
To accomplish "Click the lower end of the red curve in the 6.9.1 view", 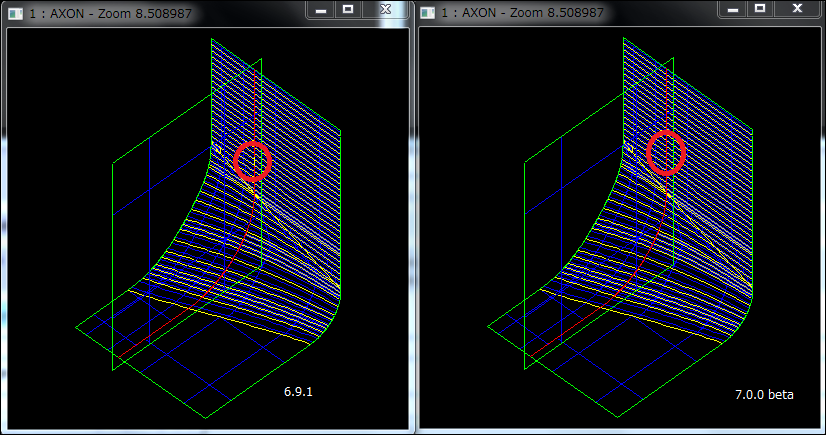I will click(118, 355).
